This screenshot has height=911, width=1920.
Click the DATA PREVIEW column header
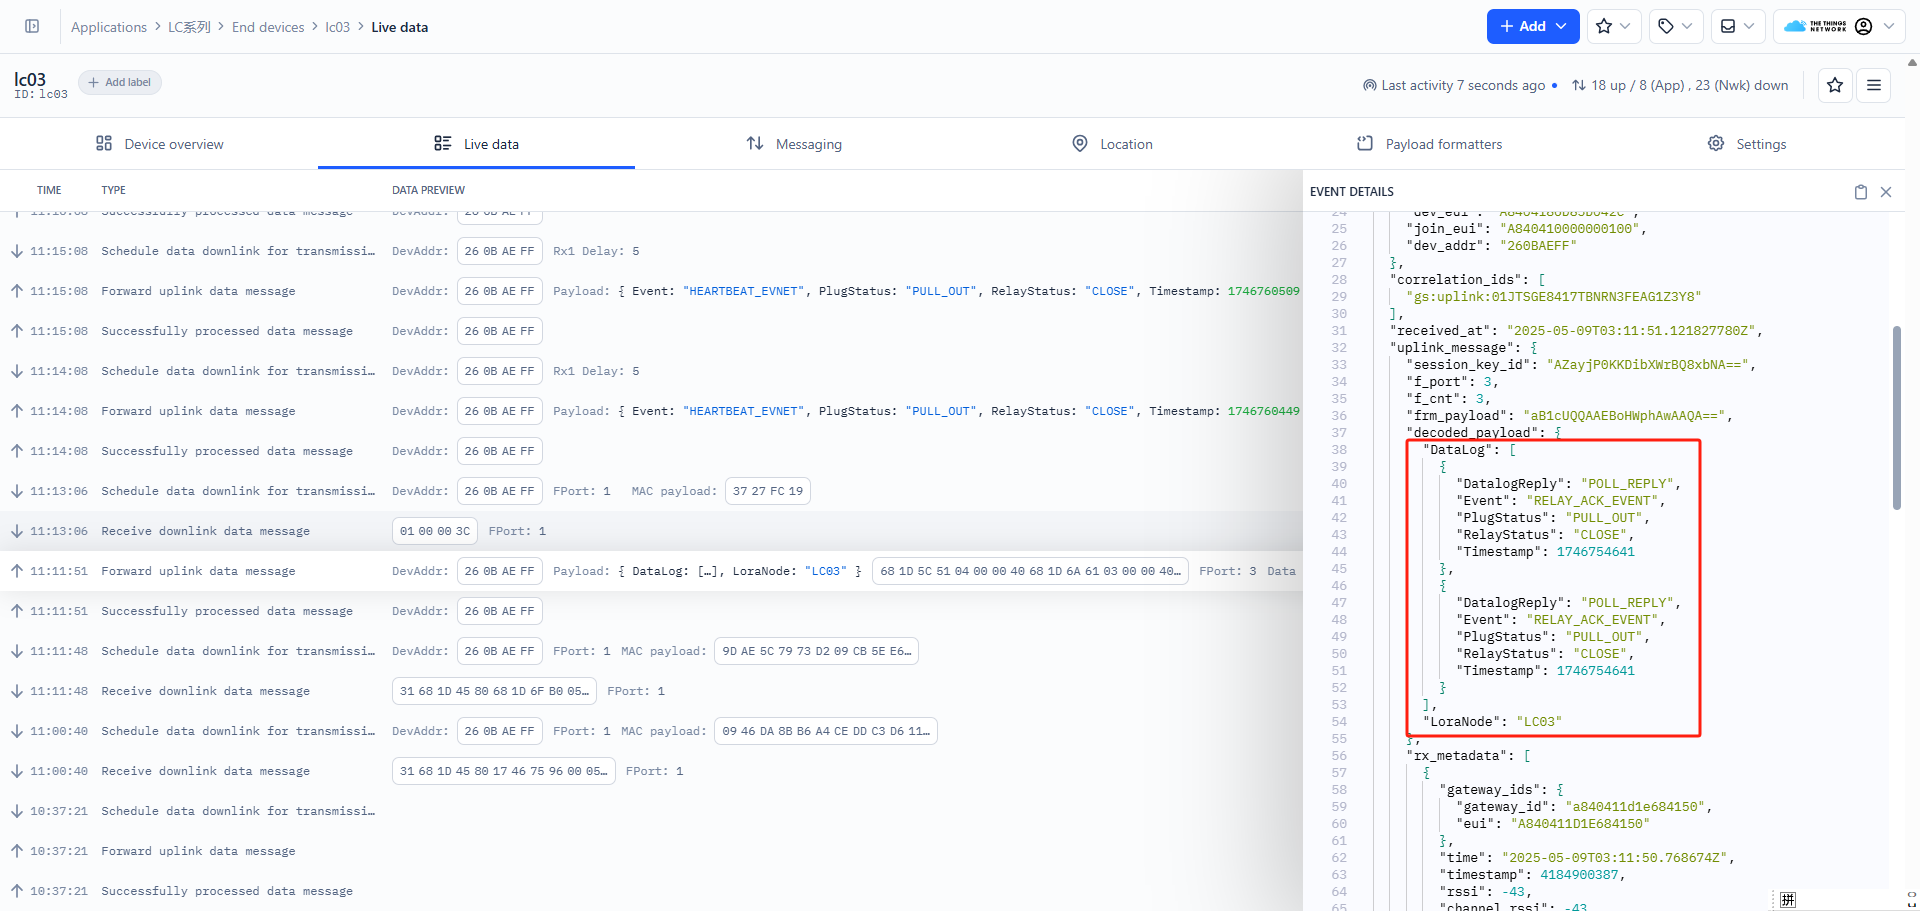tap(428, 190)
